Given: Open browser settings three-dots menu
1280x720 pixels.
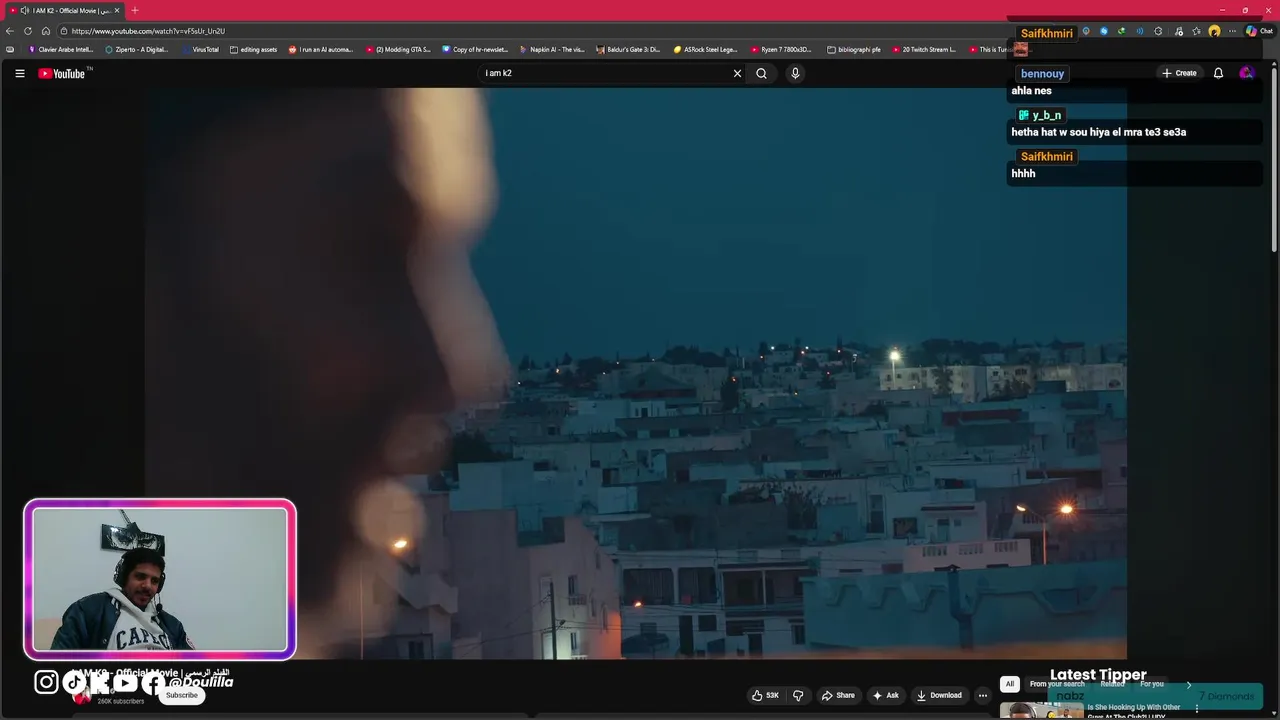Looking at the screenshot, I should pyautogui.click(x=1233, y=31).
